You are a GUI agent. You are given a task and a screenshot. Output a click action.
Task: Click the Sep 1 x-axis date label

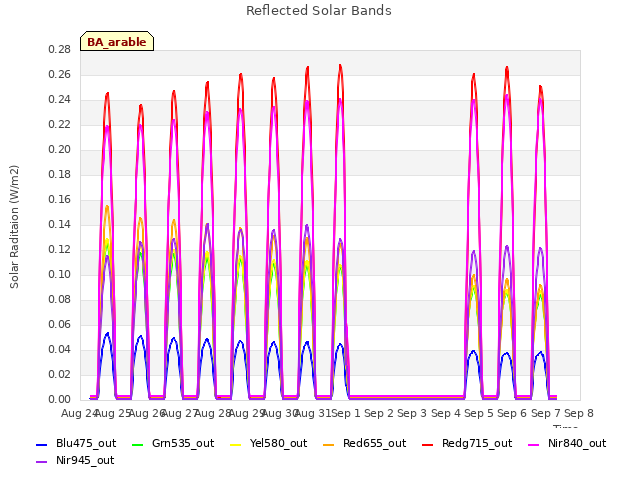tap(346, 413)
